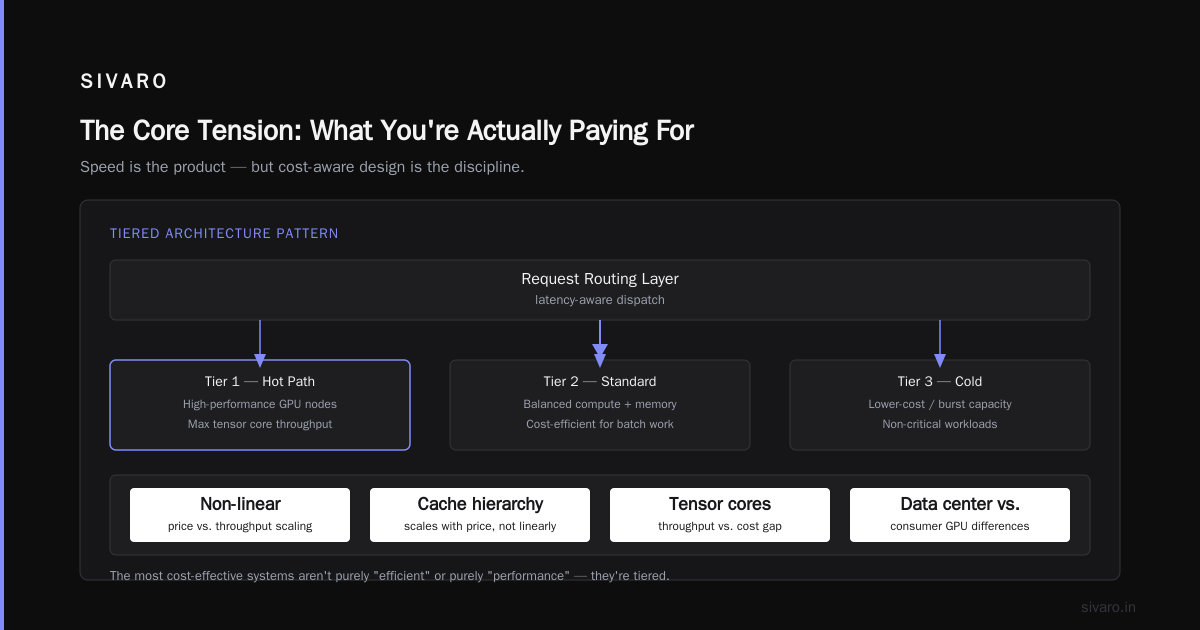Select the Tier 3 — Cold card
1200x630 pixels.
tap(940, 405)
